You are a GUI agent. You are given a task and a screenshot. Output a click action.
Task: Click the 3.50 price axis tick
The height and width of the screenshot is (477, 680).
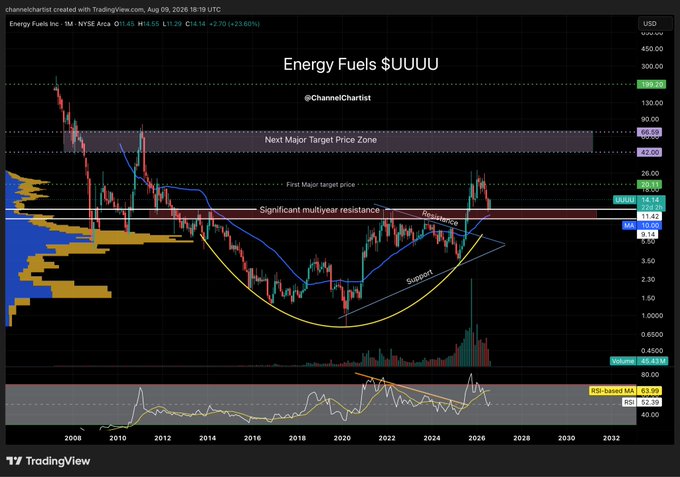click(x=648, y=261)
